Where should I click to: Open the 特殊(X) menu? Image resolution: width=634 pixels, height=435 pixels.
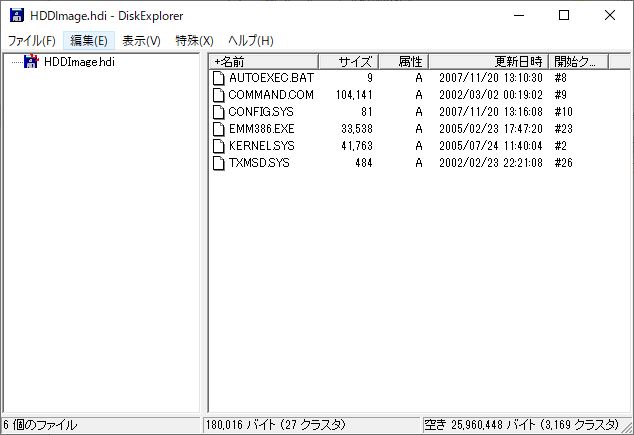coord(194,40)
